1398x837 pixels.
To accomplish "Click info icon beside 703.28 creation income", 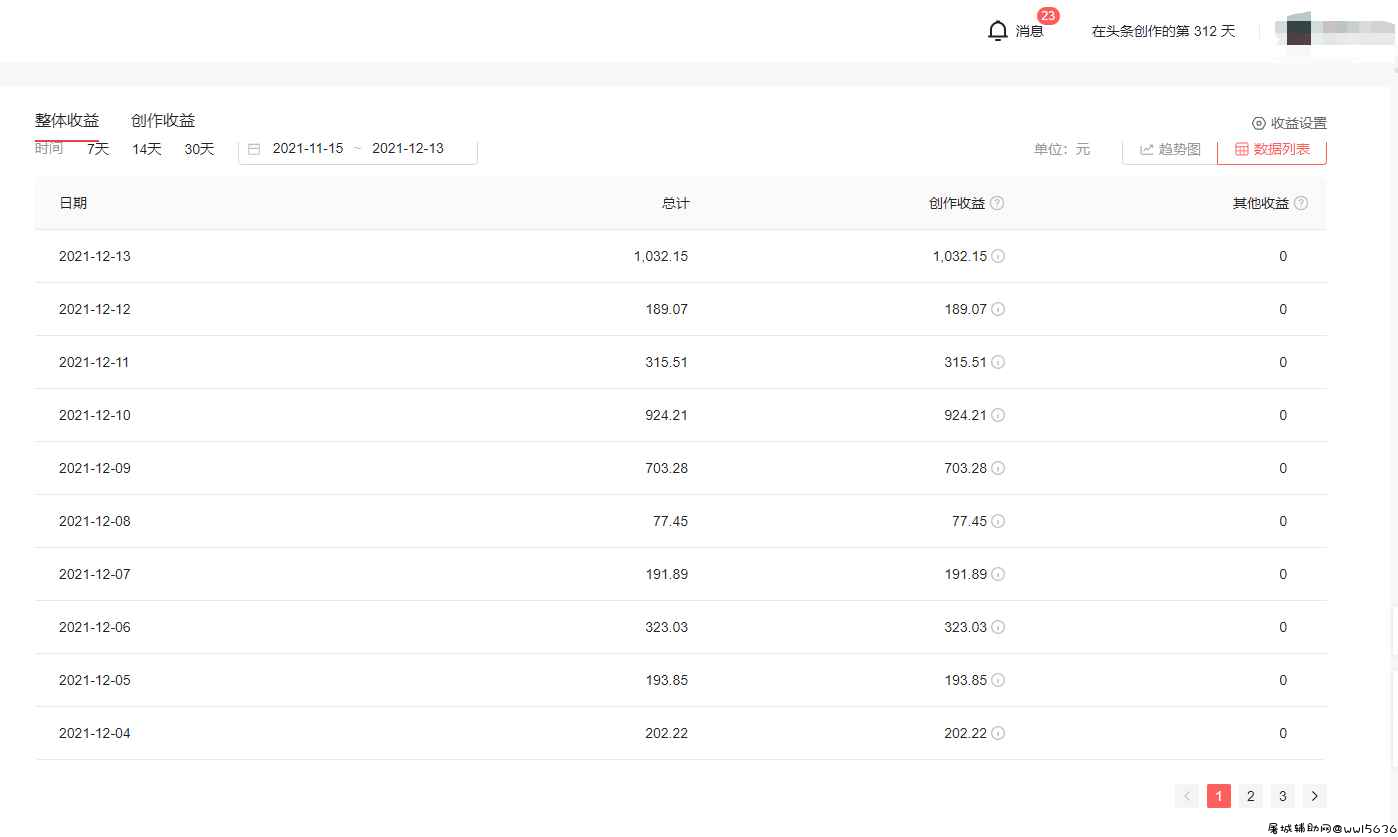I will point(998,468).
